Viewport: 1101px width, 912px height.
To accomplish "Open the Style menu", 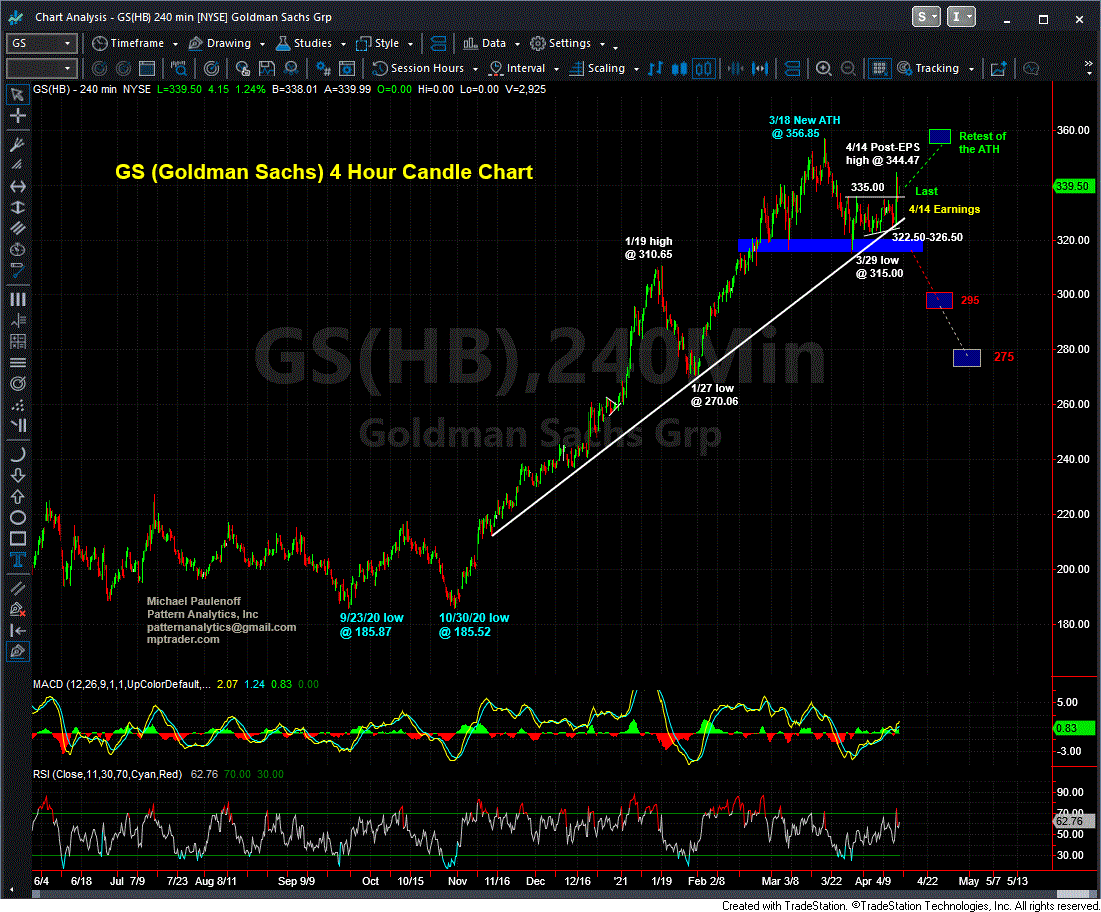I will pos(385,44).
